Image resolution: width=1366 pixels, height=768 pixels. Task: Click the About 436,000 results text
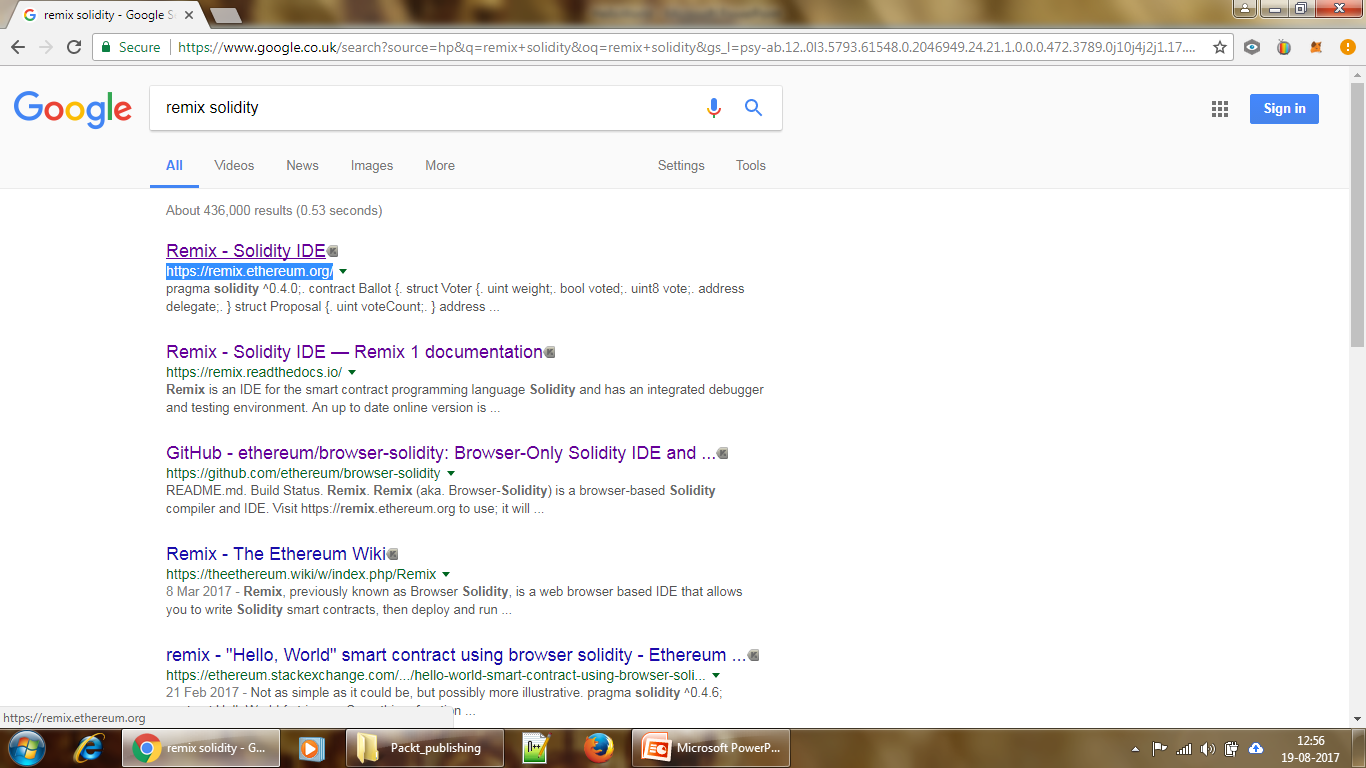point(274,211)
